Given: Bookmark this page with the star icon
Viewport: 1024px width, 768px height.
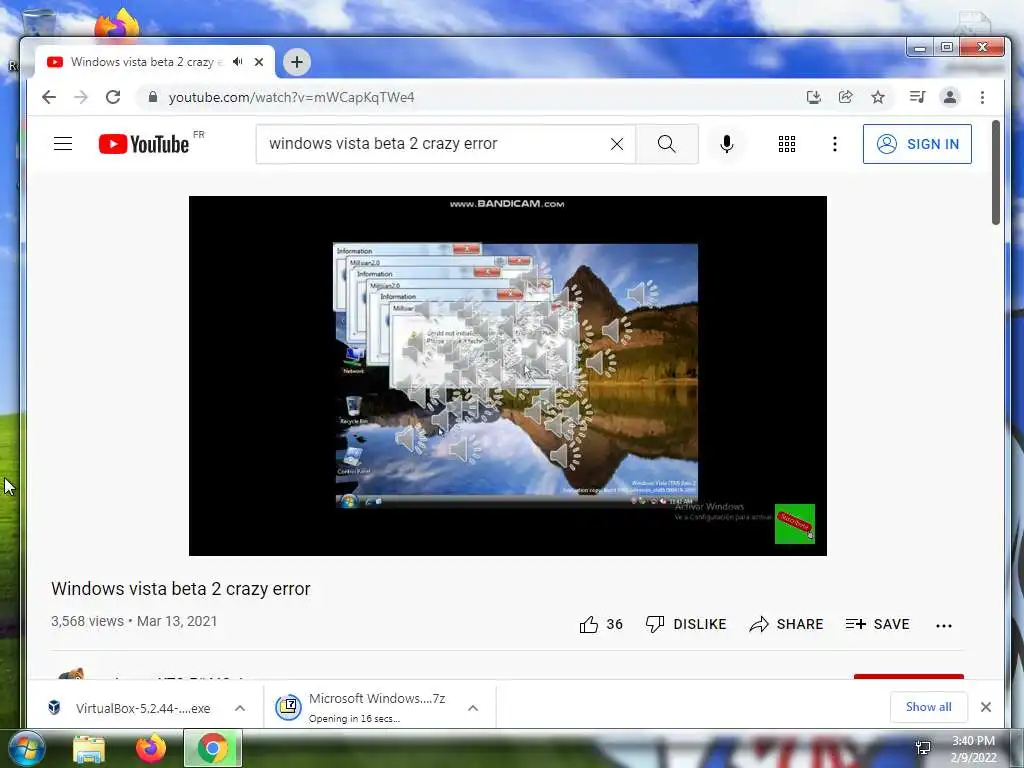Looking at the screenshot, I should [878, 97].
